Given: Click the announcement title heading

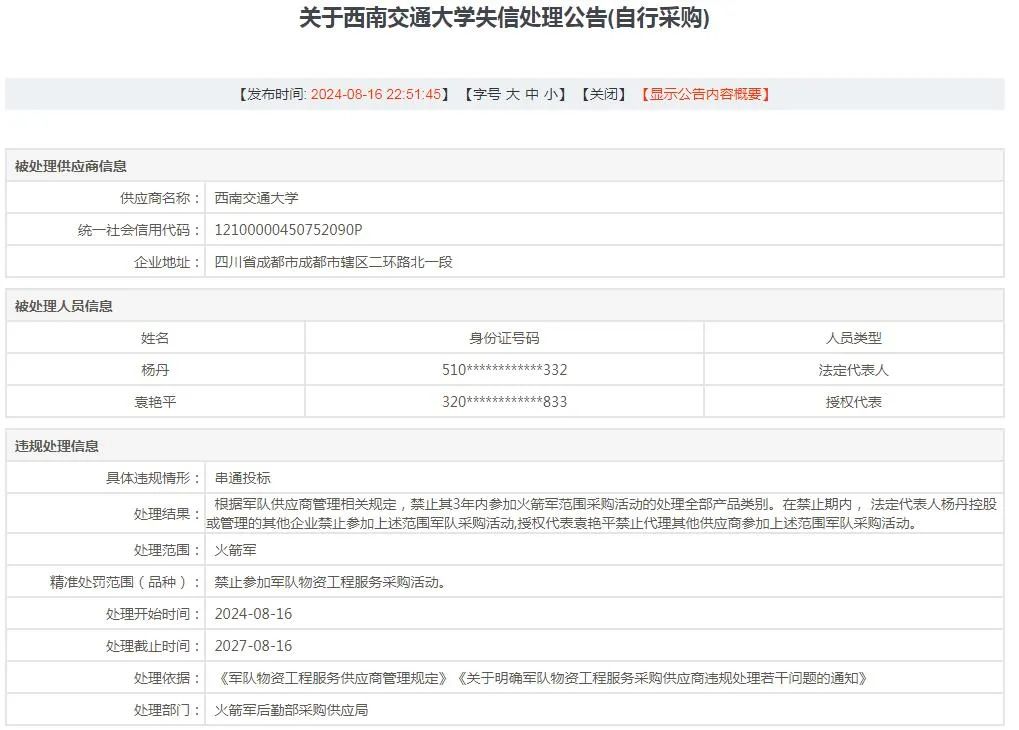Looking at the screenshot, I should [504, 18].
